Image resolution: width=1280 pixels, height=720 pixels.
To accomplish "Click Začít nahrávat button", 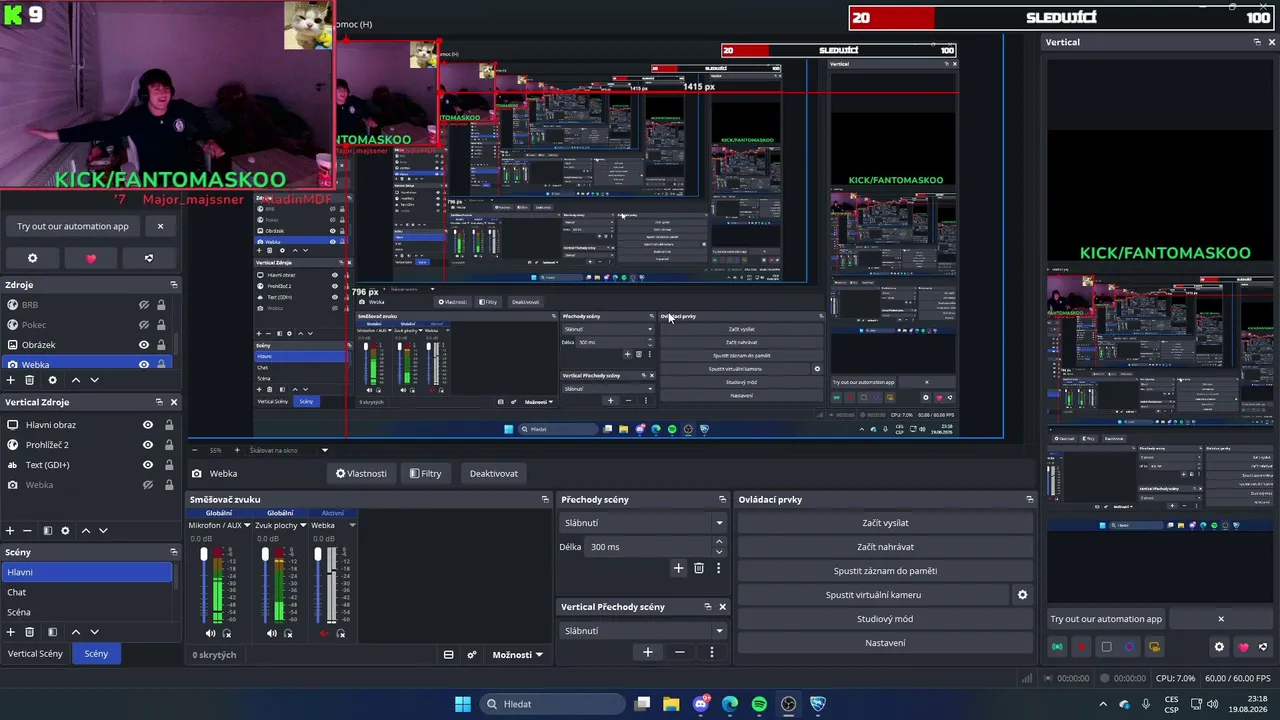I will 885,547.
